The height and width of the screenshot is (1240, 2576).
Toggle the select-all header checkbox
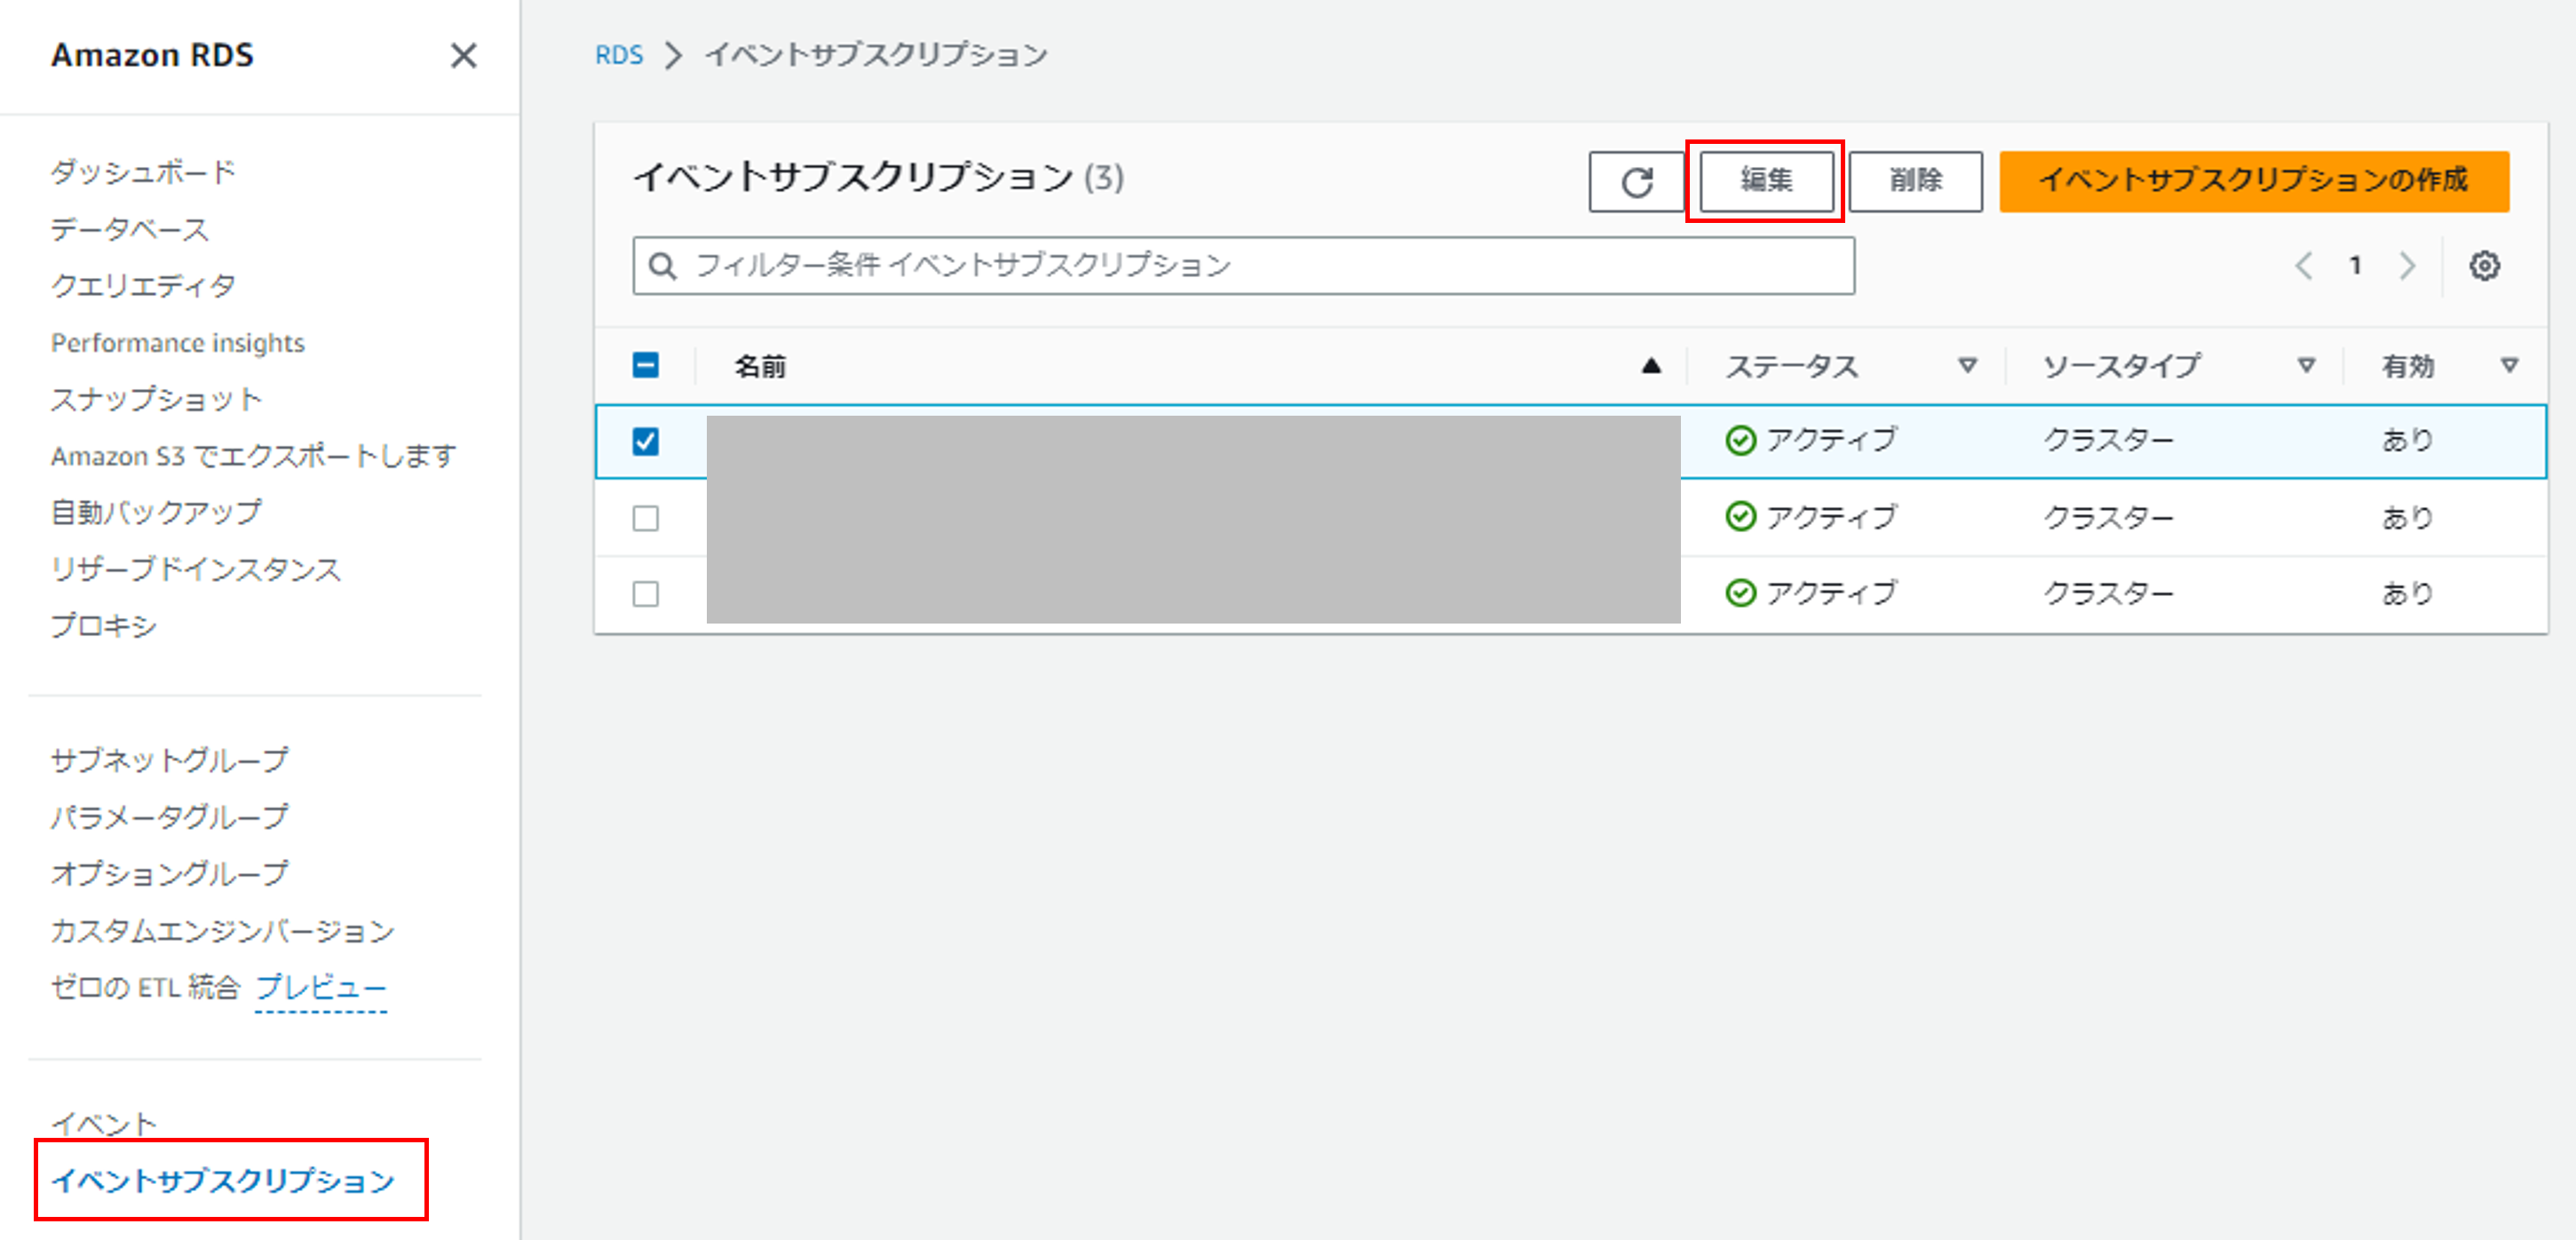click(646, 365)
